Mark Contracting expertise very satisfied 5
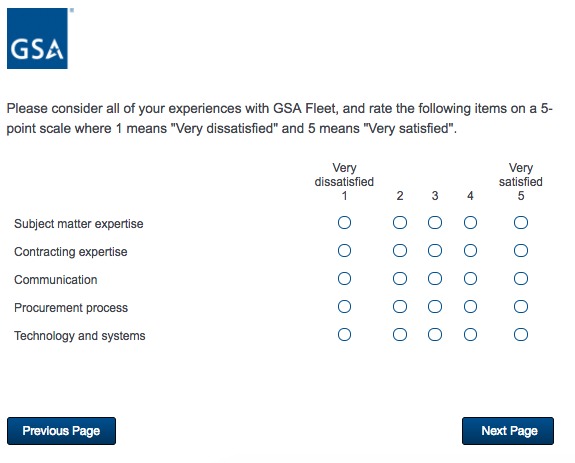575x463 pixels. click(521, 251)
